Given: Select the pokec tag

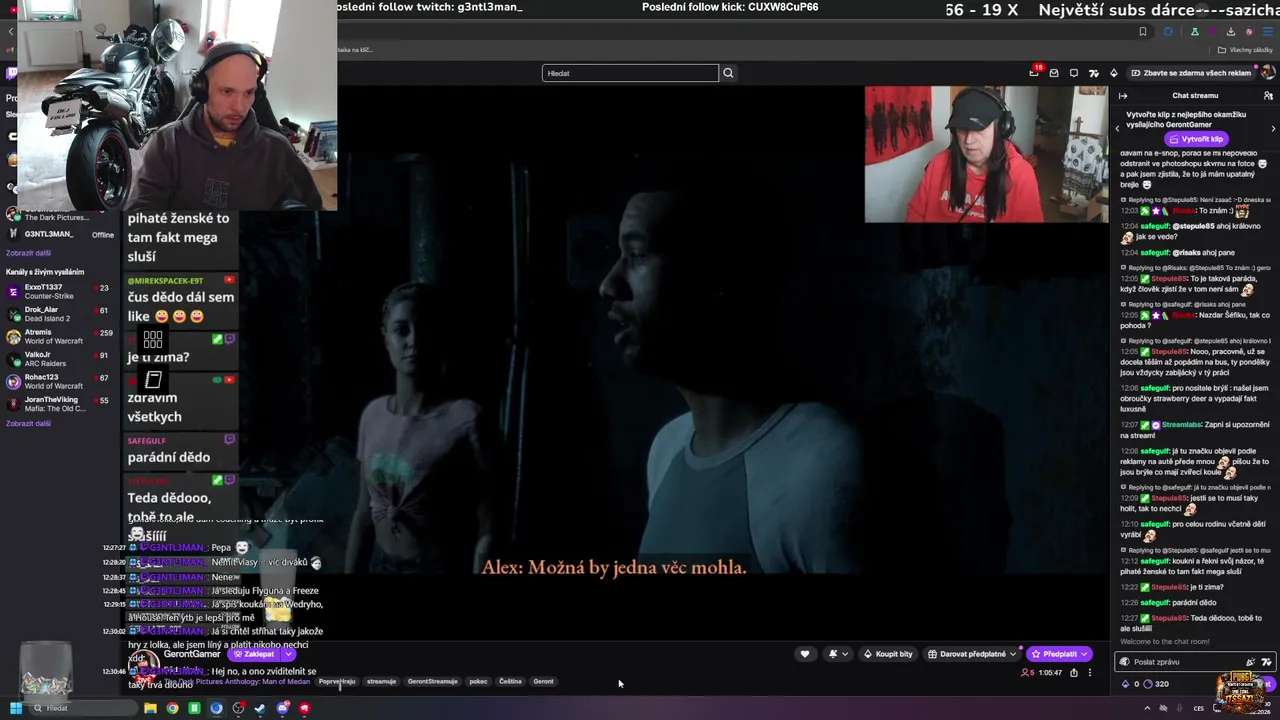Looking at the screenshot, I should [x=478, y=681].
